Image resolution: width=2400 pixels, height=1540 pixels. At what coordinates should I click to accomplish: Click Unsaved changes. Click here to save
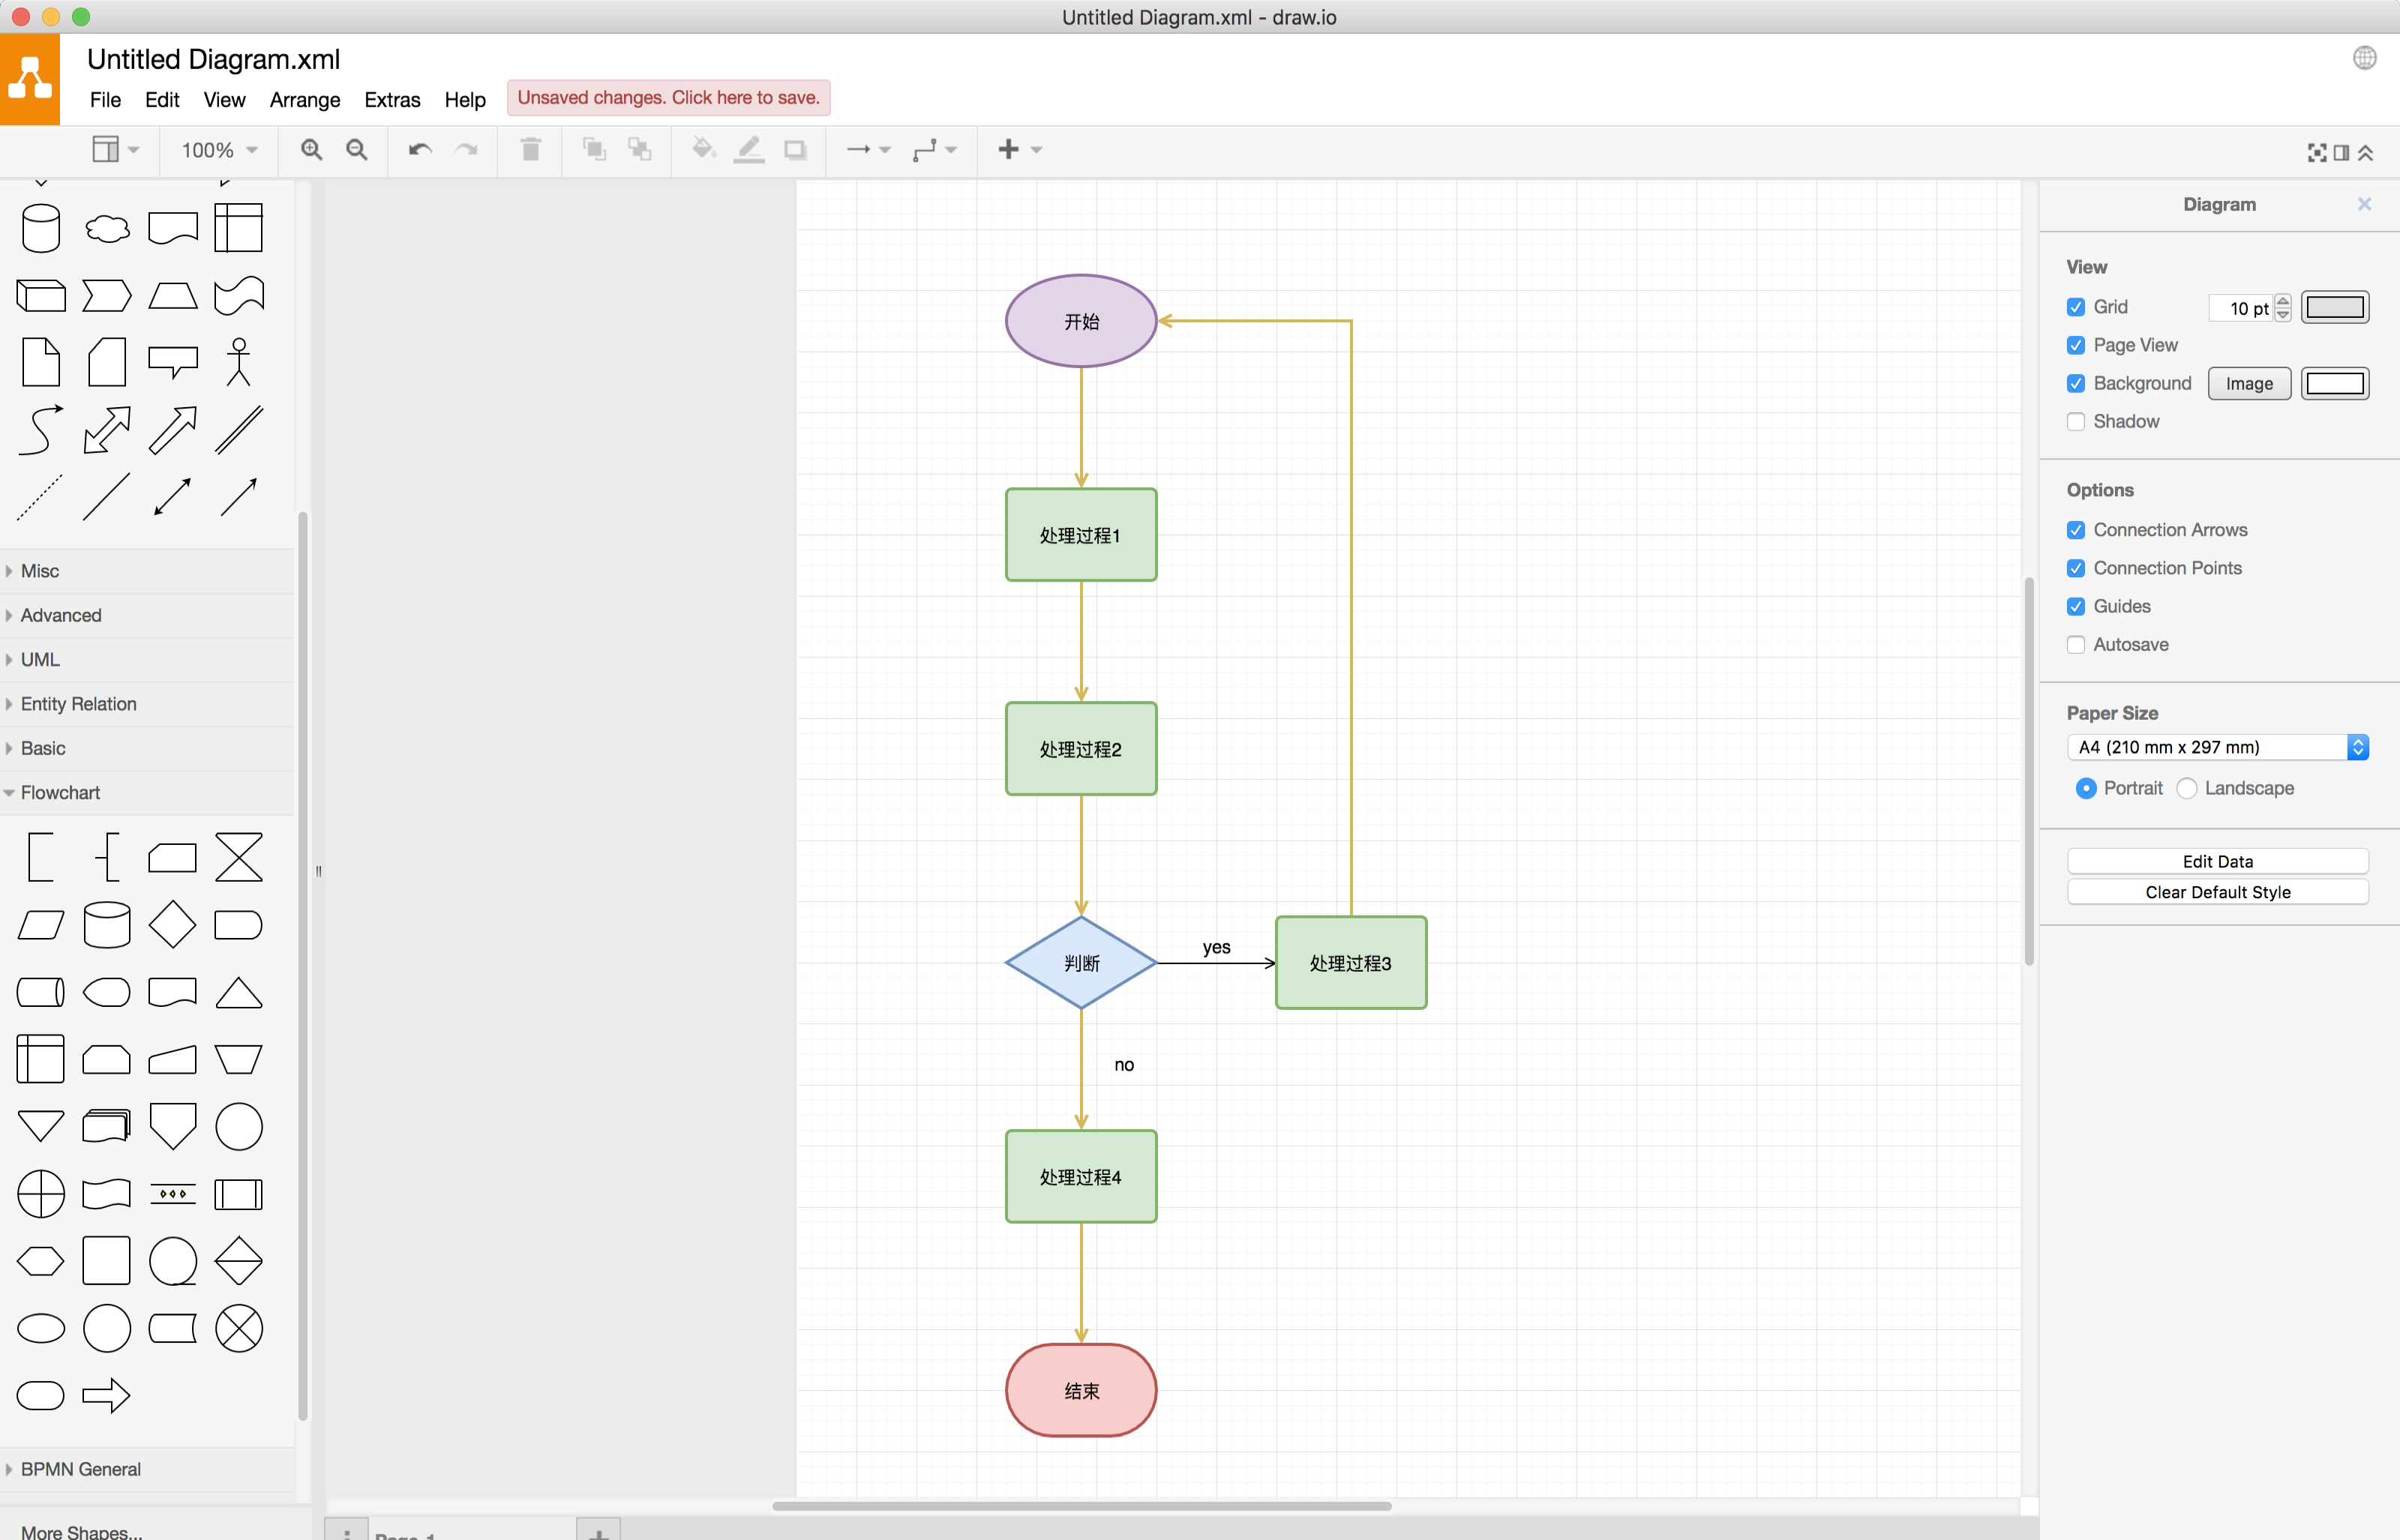point(668,97)
